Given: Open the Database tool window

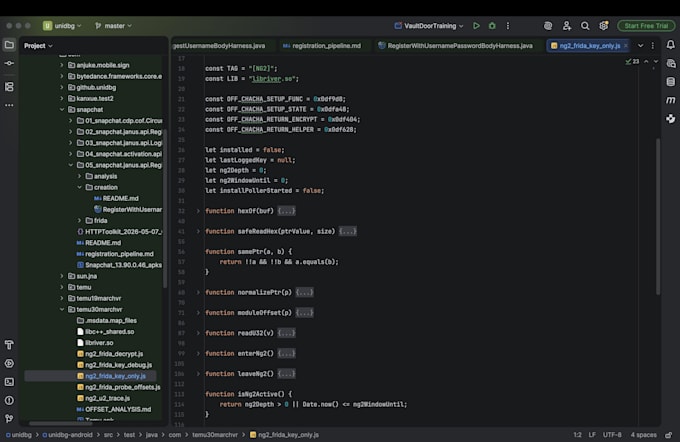Looking at the screenshot, I should point(671,82).
